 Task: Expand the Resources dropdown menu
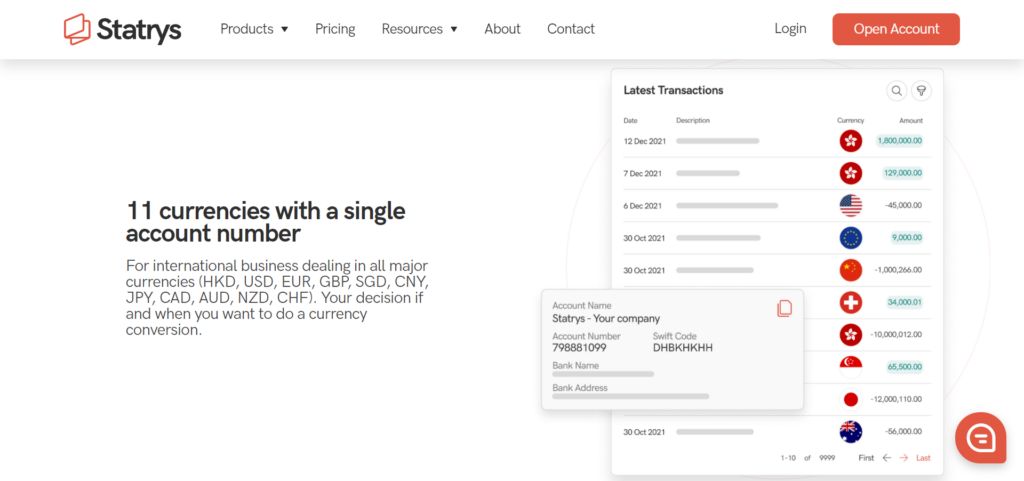coord(419,29)
